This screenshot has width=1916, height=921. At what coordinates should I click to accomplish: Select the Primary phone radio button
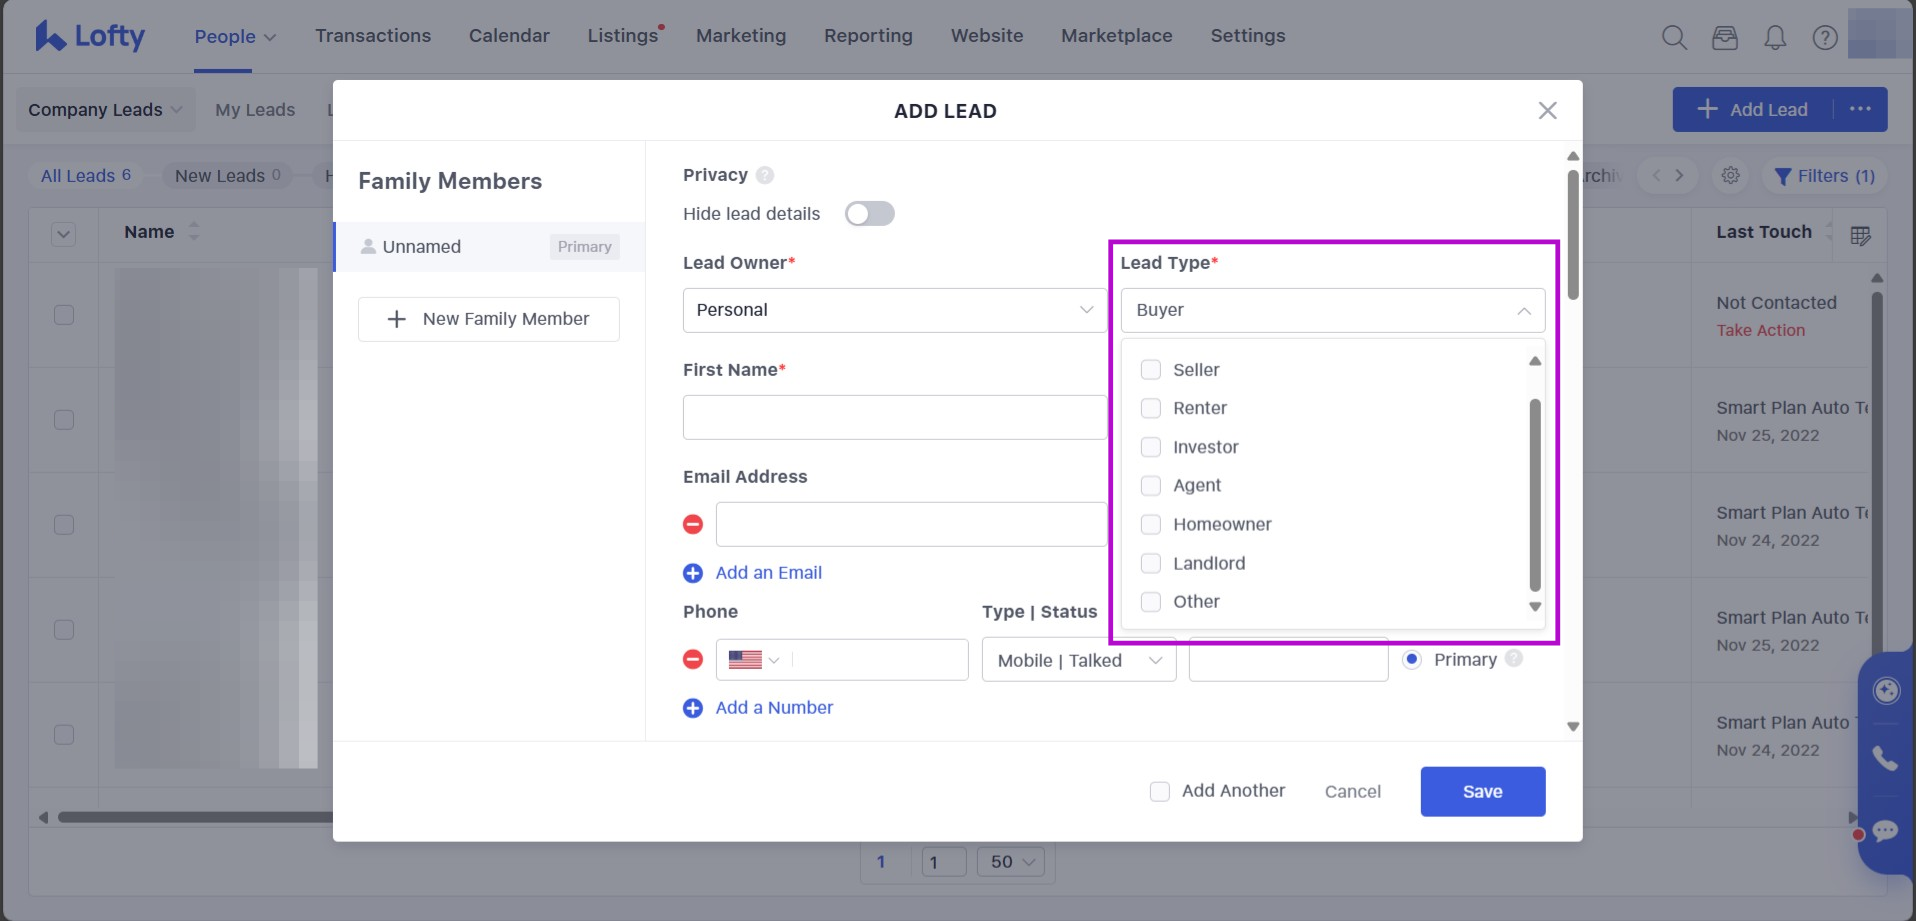tap(1412, 660)
